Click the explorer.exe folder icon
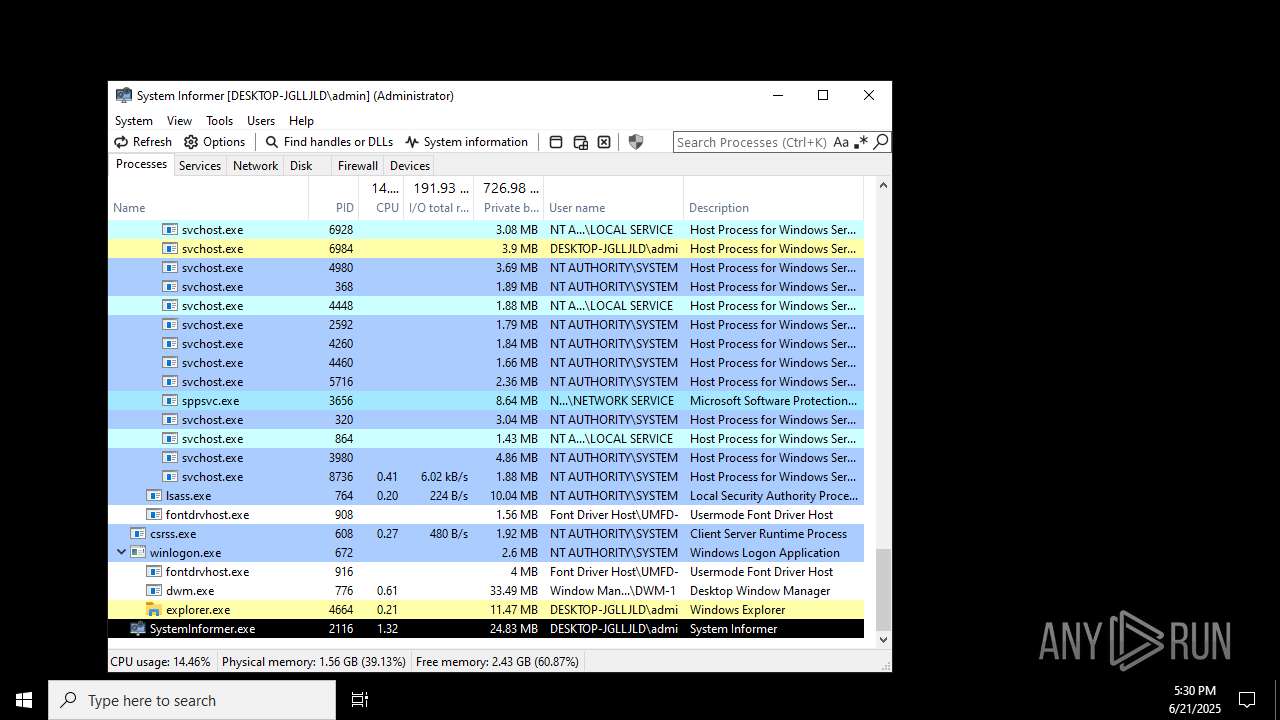The height and width of the screenshot is (720, 1280). click(x=154, y=610)
